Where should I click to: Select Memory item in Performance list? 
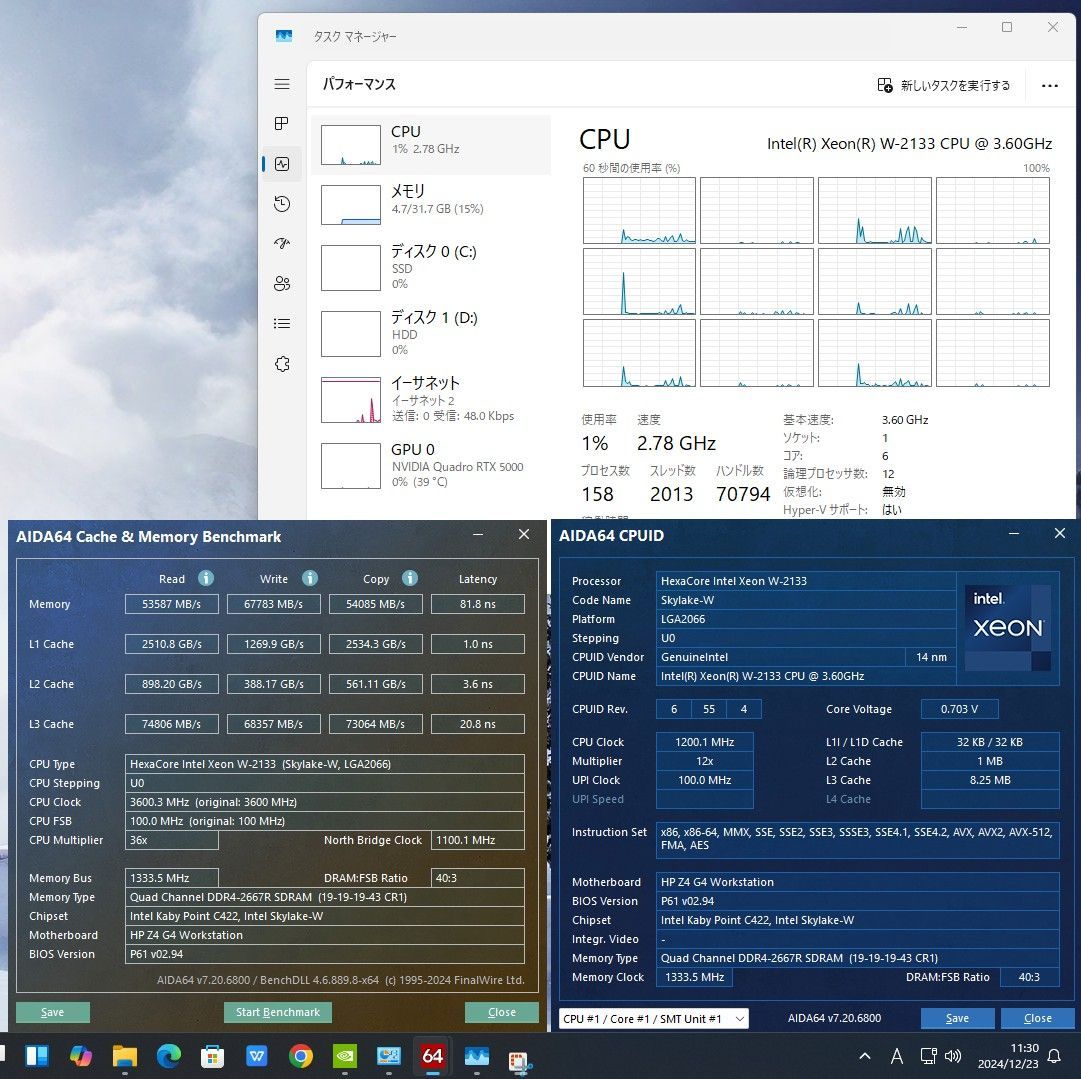pos(431,204)
